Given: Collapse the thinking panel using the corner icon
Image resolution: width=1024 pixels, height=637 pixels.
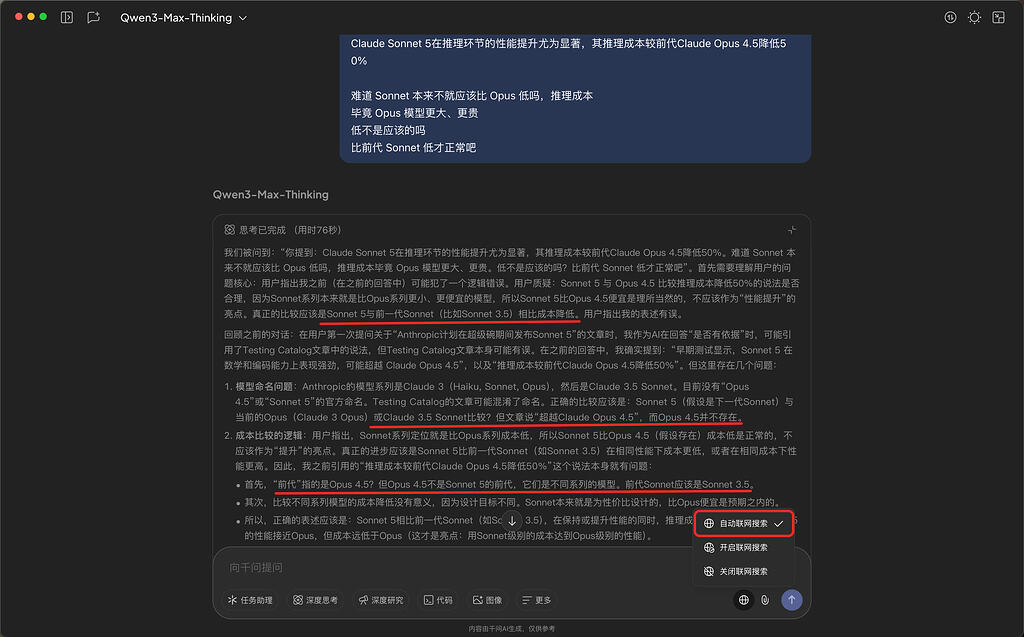Looking at the screenshot, I should tap(792, 230).
